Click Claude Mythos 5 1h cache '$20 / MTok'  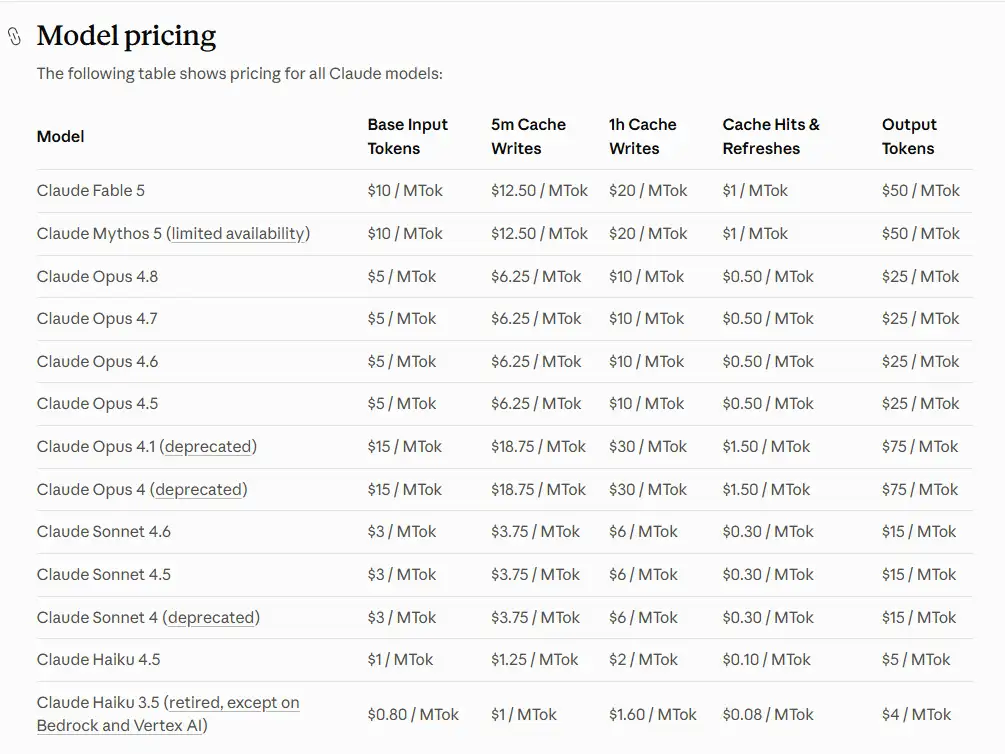[648, 234]
